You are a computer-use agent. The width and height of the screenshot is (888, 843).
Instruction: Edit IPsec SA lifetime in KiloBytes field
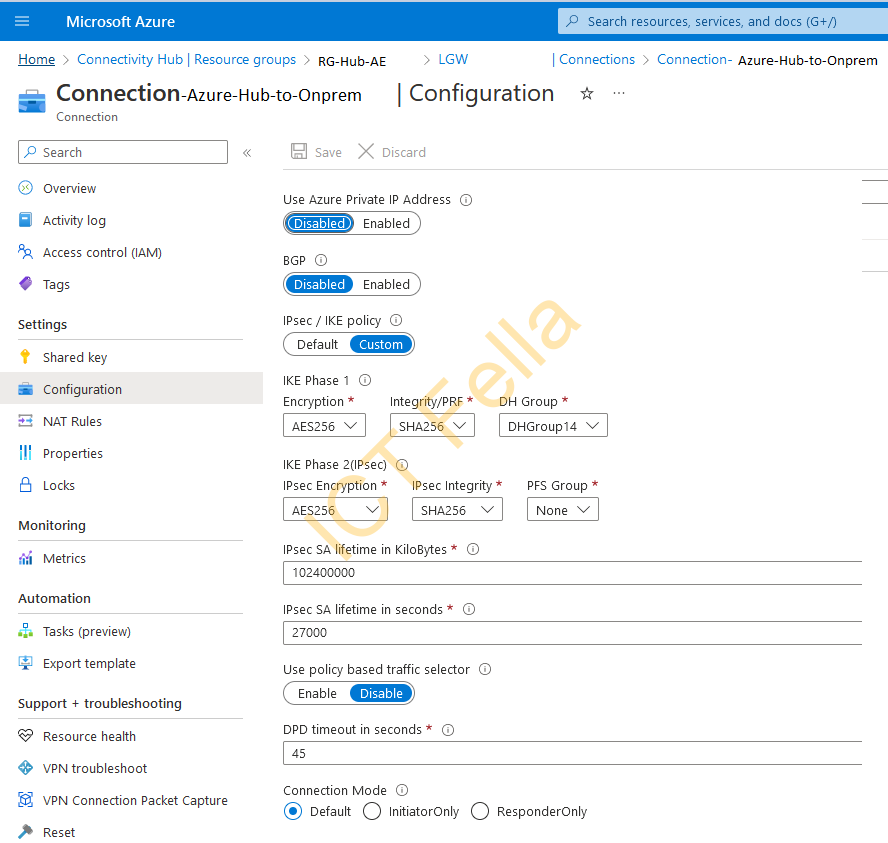pyautogui.click(x=573, y=572)
